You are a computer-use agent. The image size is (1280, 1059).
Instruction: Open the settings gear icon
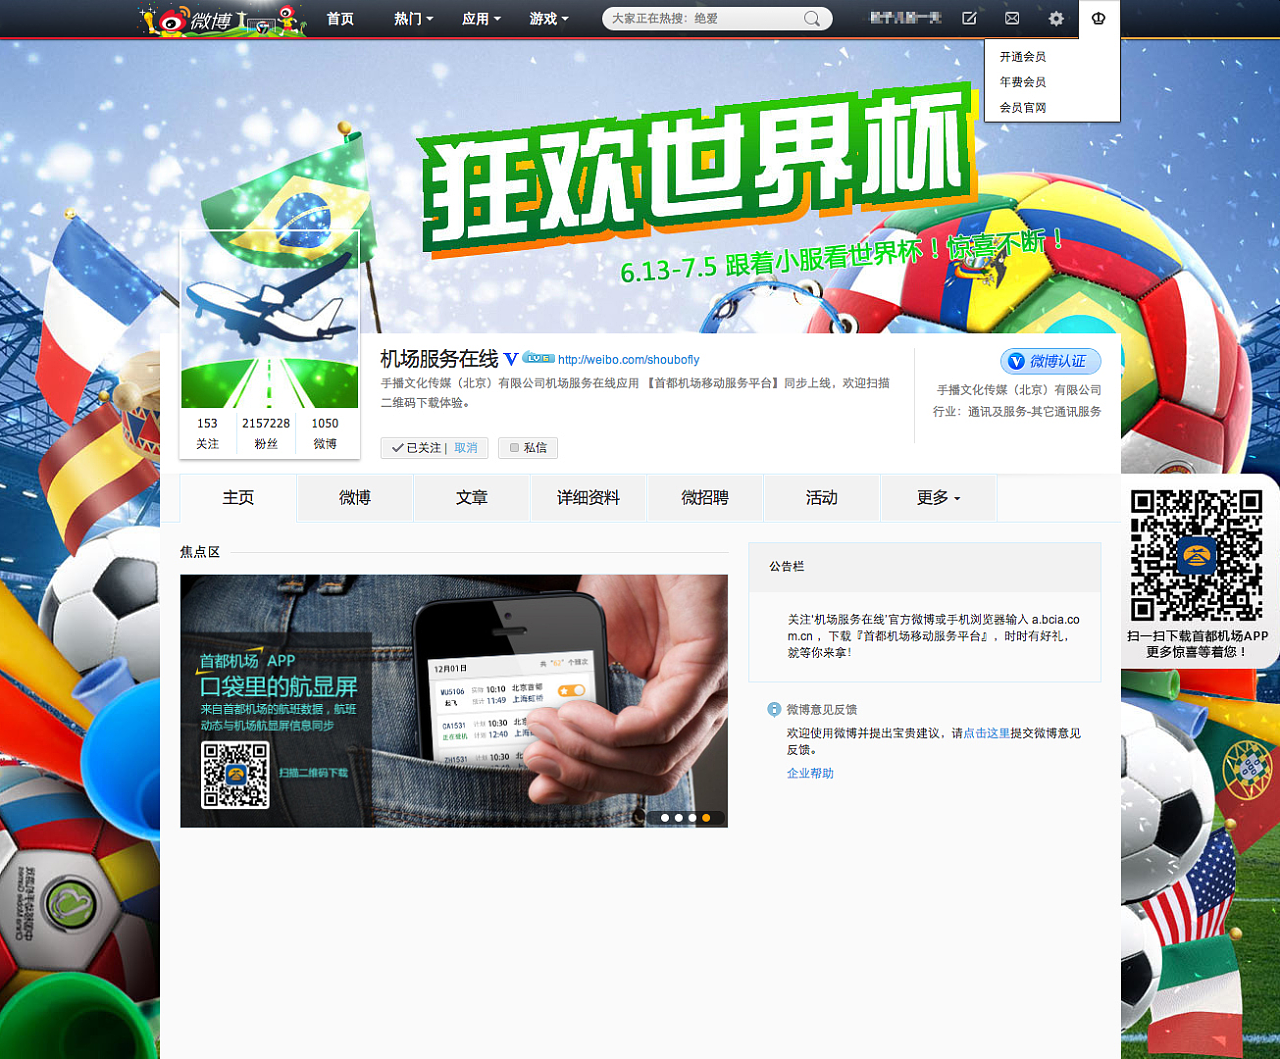click(1056, 18)
